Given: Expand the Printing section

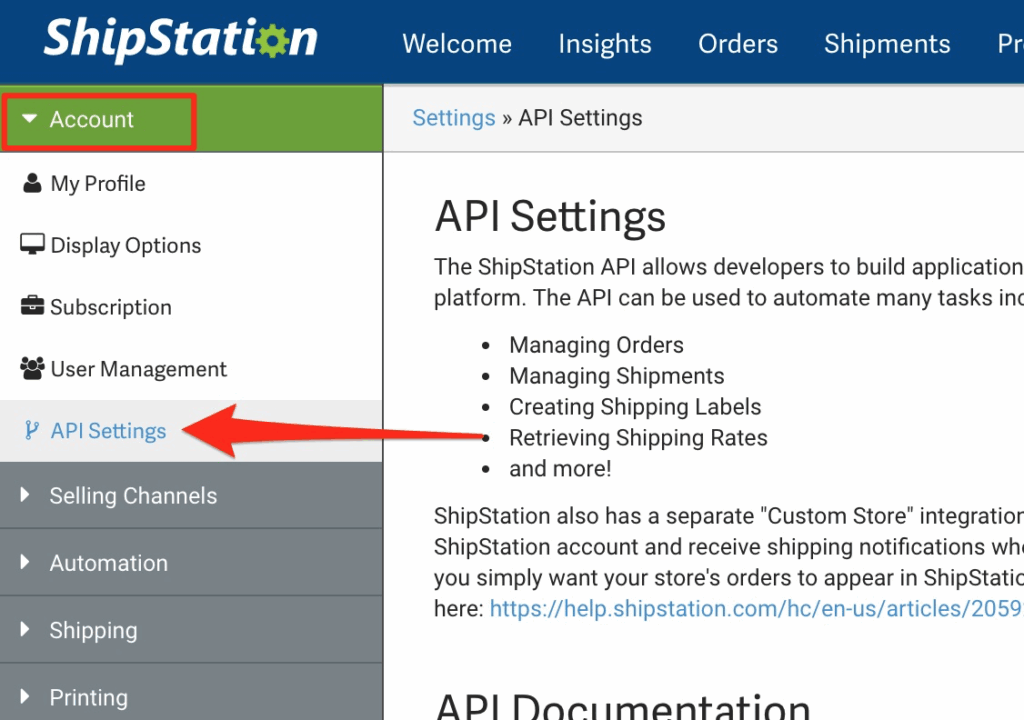Looking at the screenshot, I should [27, 697].
